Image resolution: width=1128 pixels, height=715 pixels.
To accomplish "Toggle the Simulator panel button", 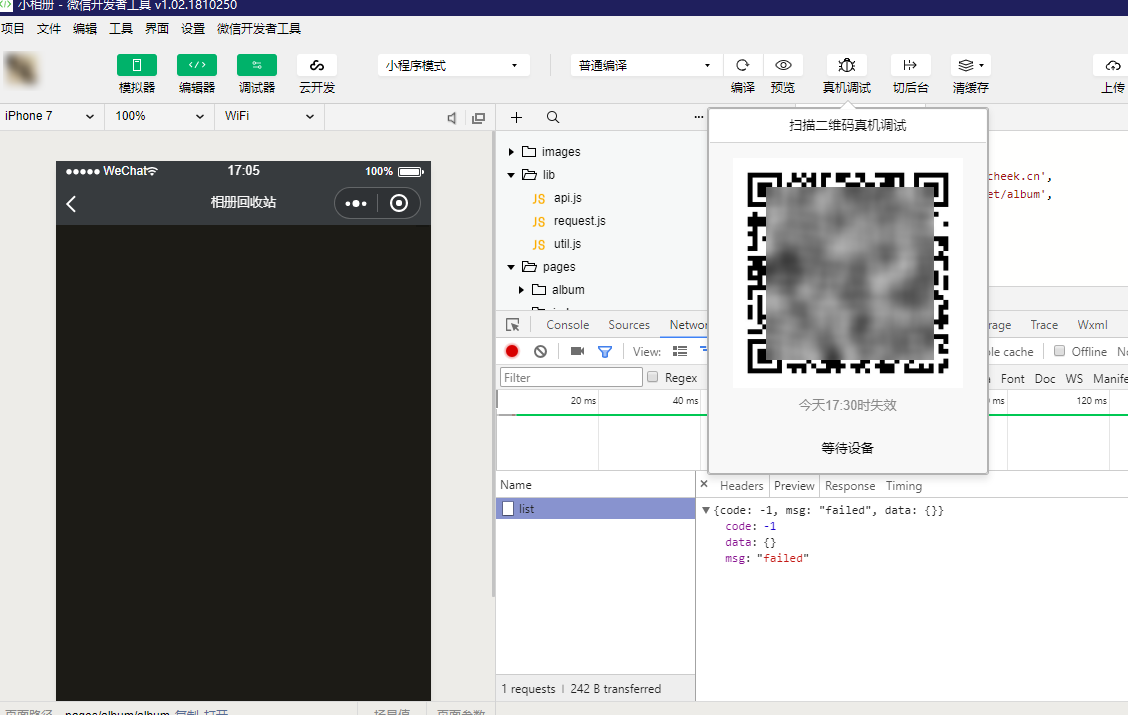I will pos(137,65).
